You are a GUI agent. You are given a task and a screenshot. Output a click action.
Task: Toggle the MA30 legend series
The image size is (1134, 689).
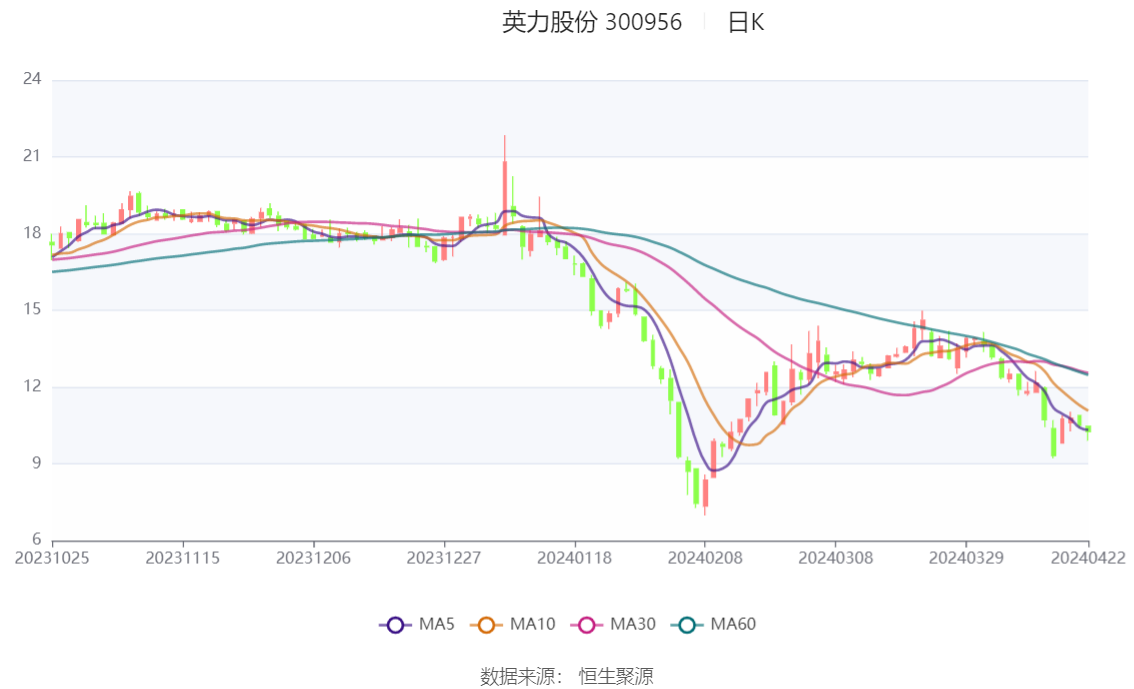tap(613, 625)
